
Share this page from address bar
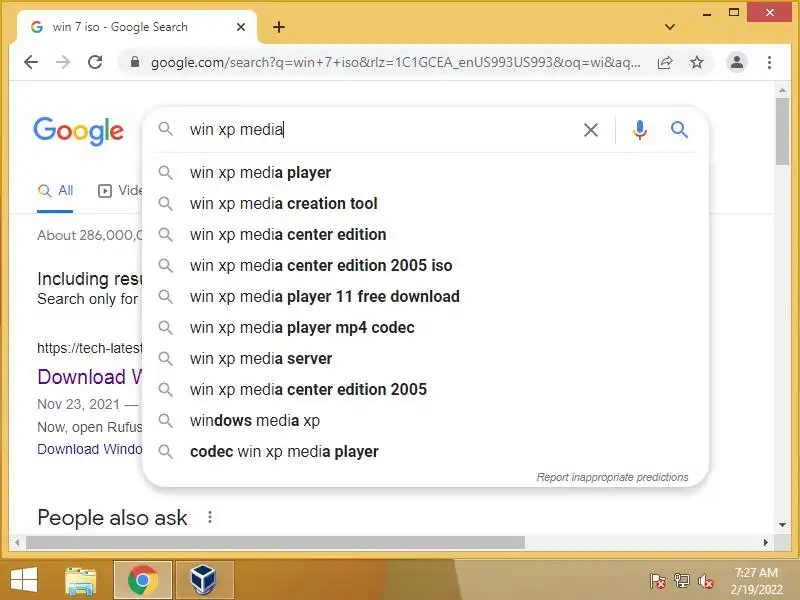(x=665, y=62)
